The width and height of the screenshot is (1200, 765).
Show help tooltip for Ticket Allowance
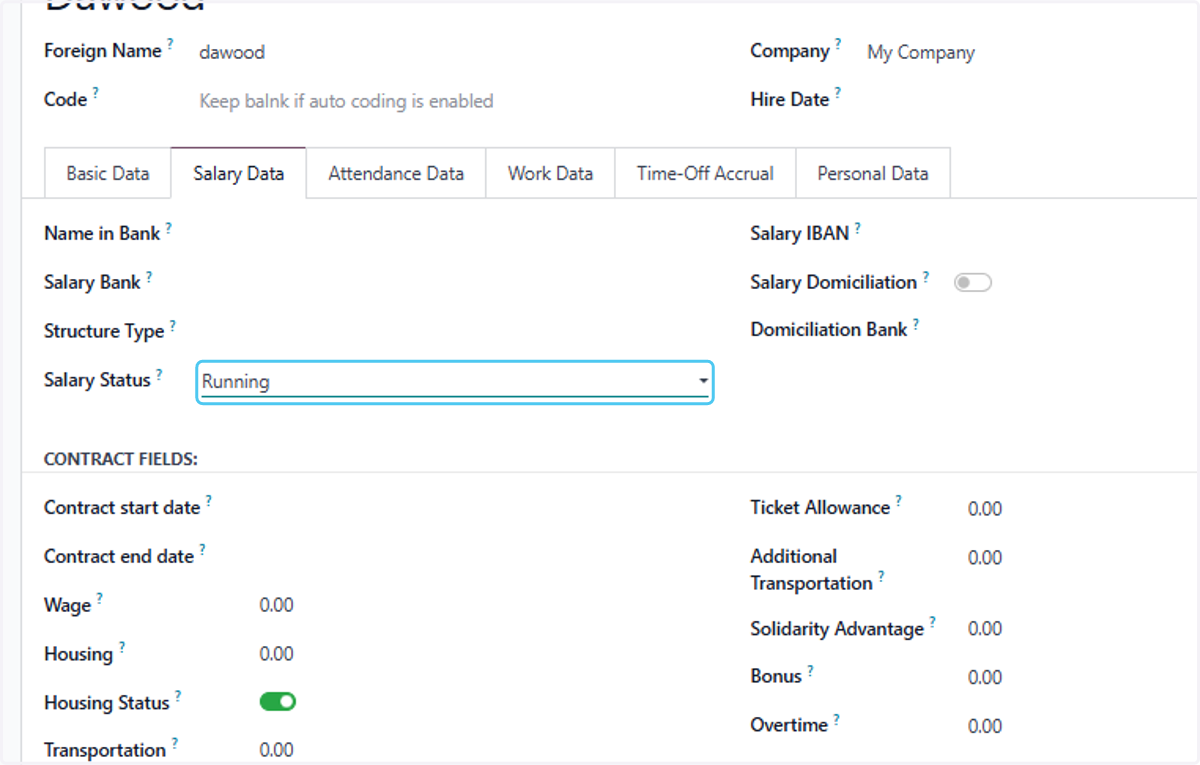coord(898,501)
